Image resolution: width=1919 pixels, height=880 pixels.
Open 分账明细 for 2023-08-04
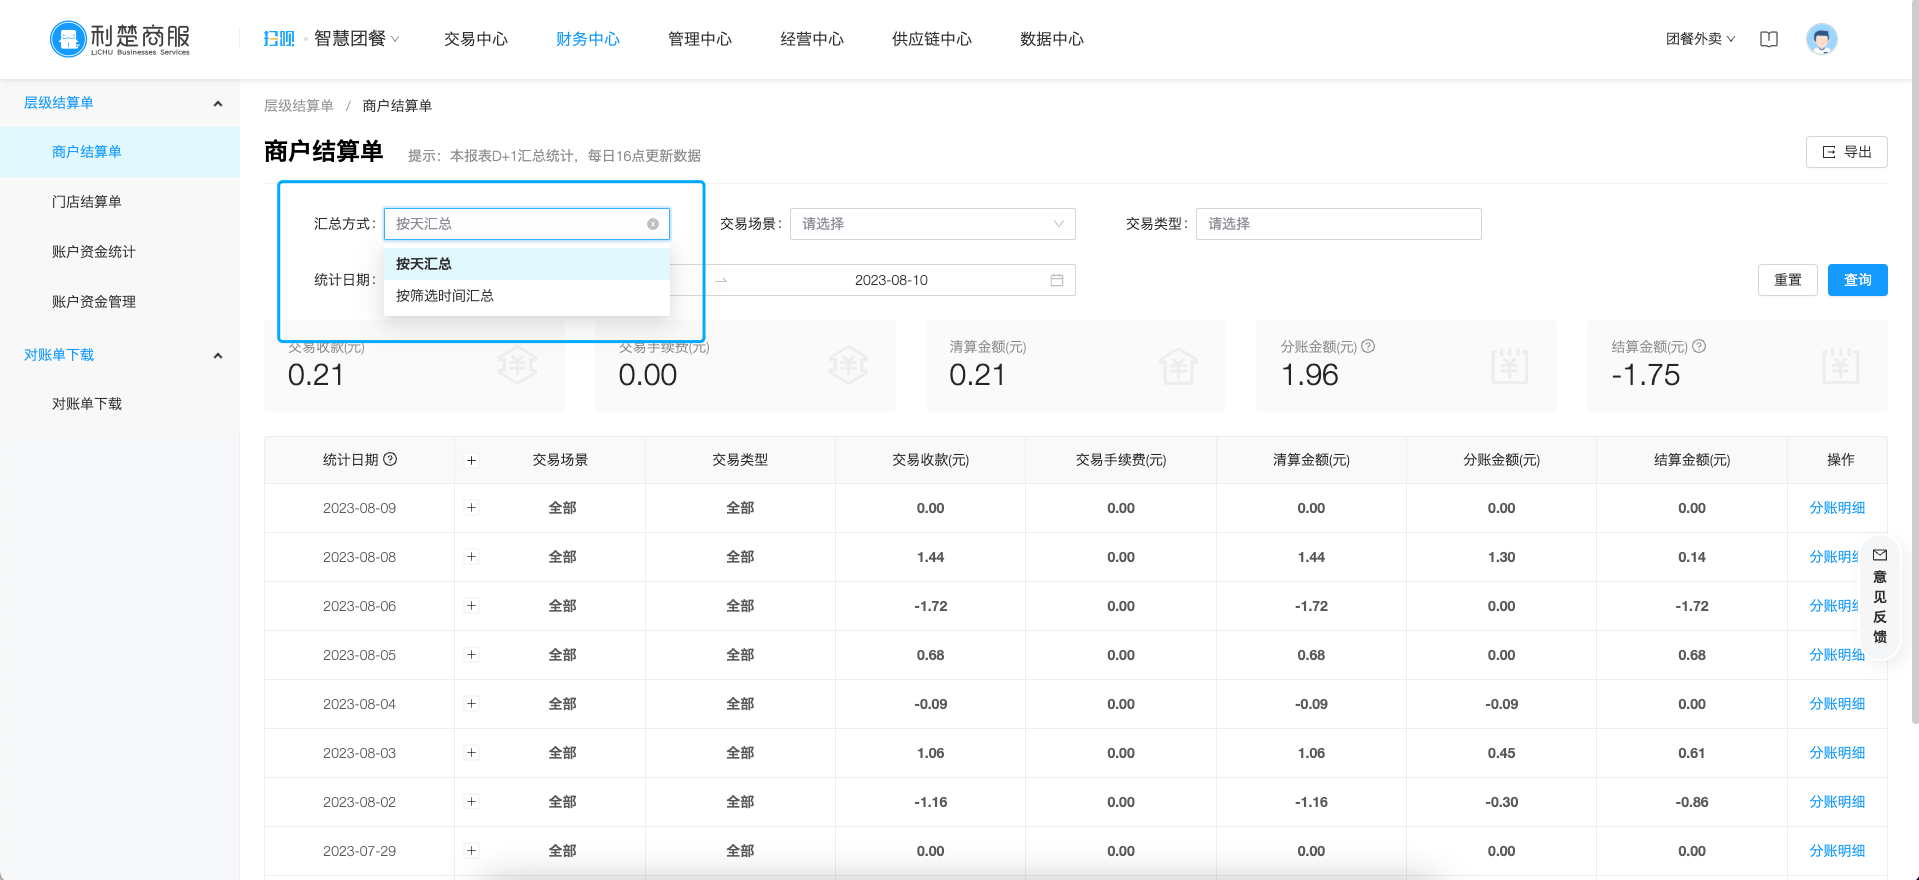click(1837, 704)
